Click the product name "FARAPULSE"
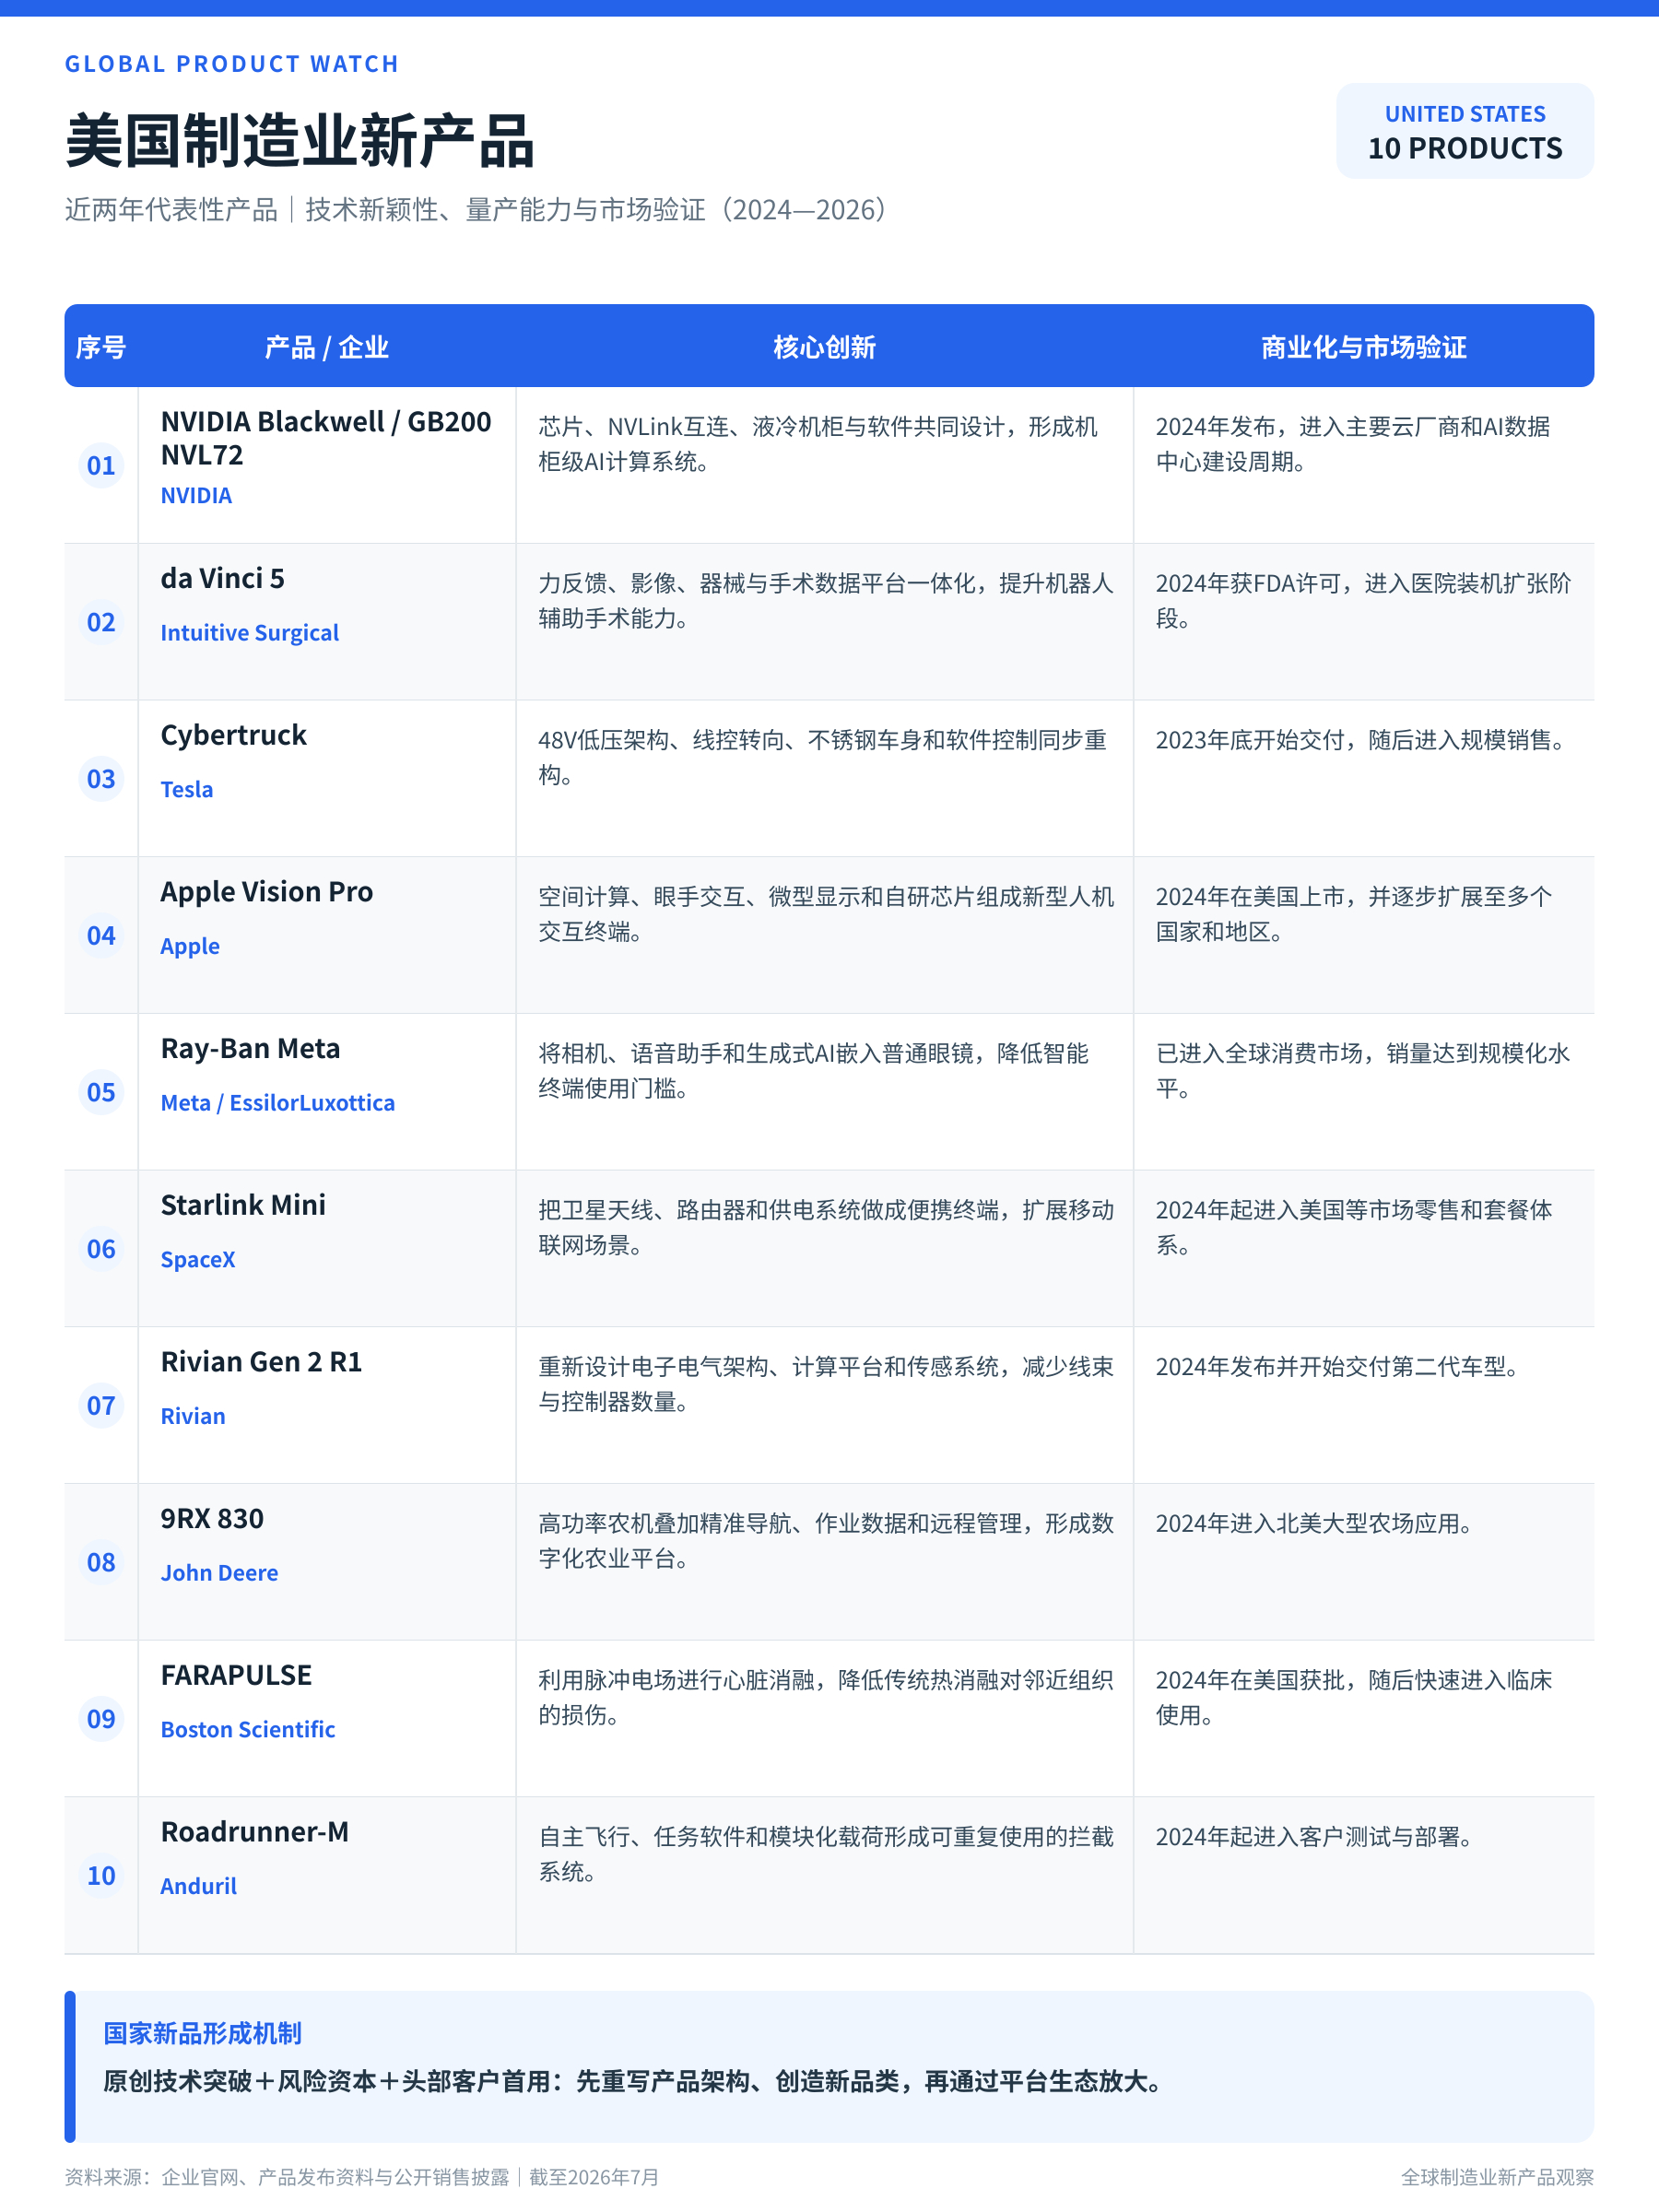This screenshot has width=1659, height=2212. click(x=237, y=1675)
